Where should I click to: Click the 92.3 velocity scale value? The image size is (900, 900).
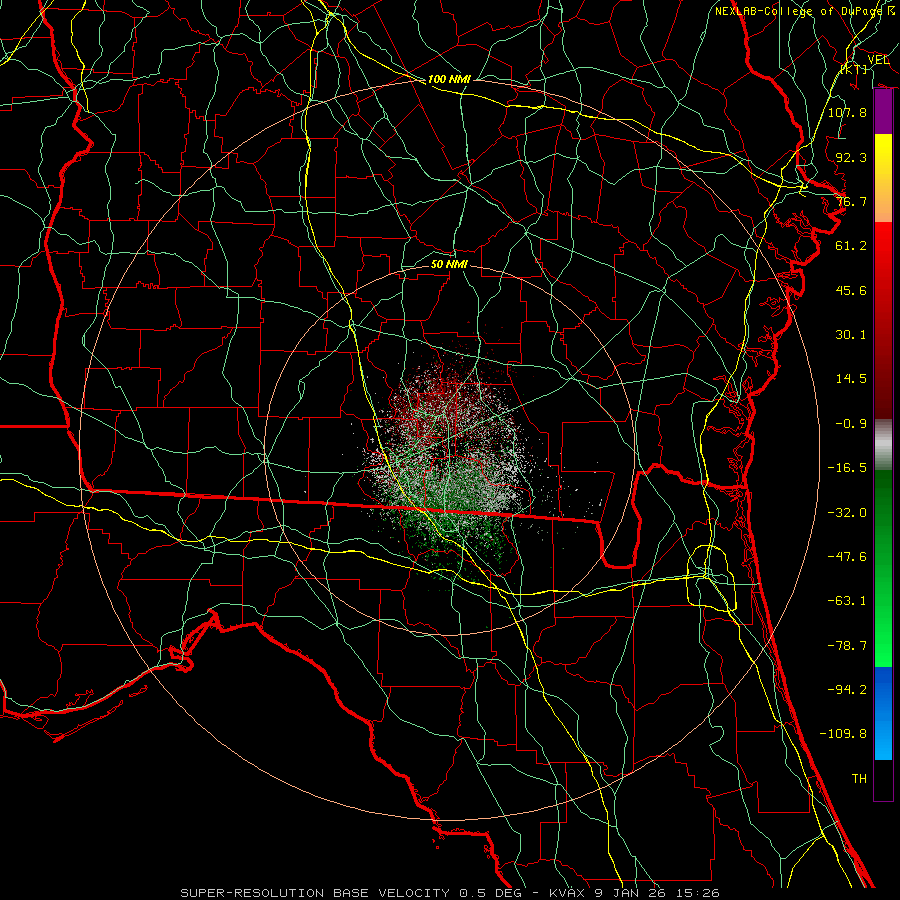click(x=851, y=157)
